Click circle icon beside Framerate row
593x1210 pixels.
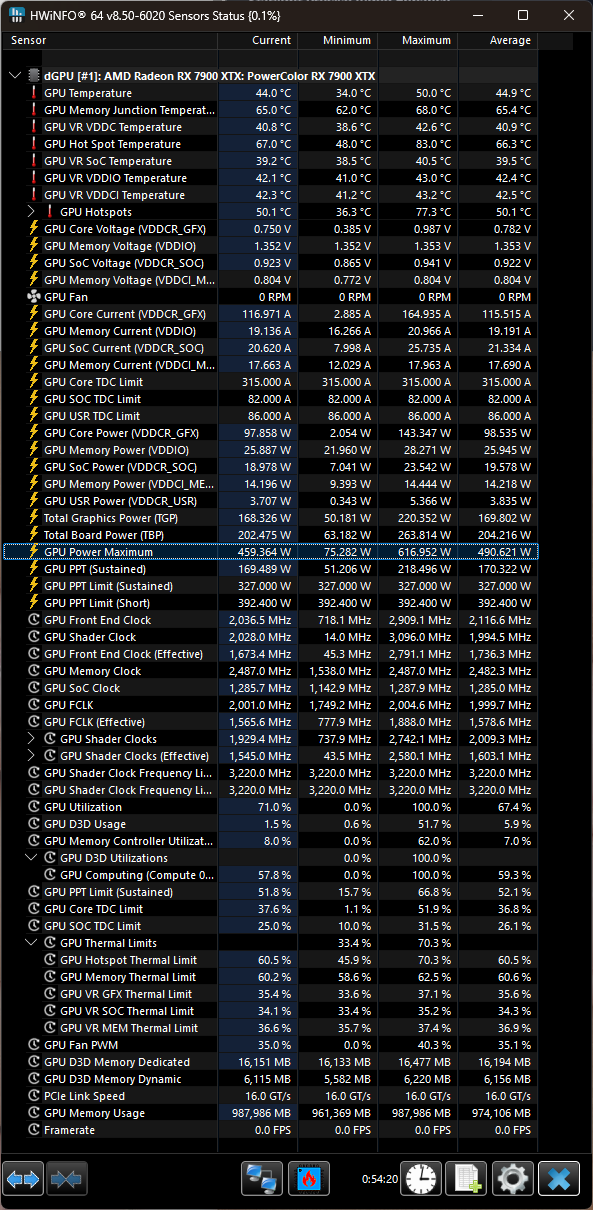(x=34, y=1130)
